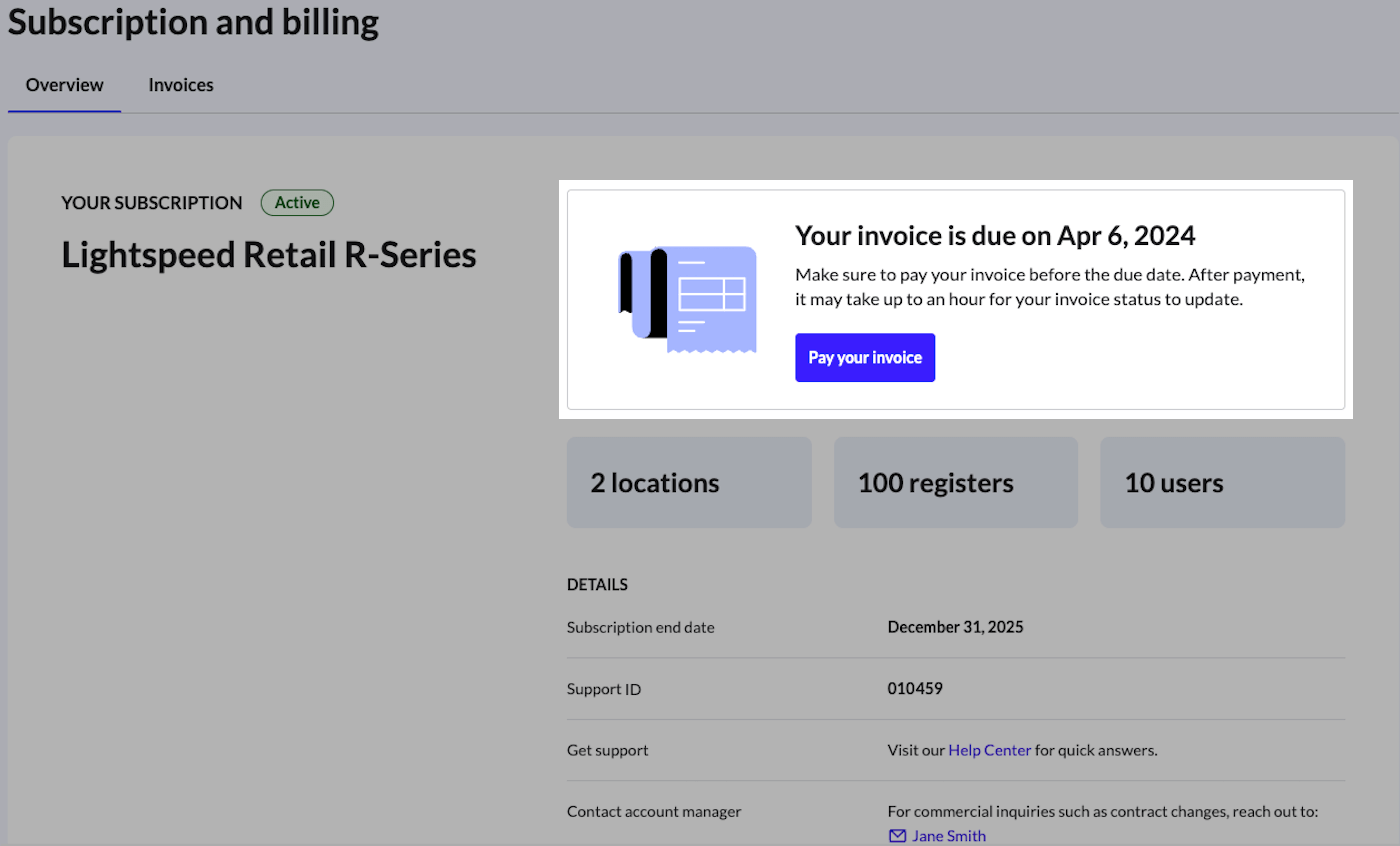Click the DETAILS section heading

pos(597,585)
